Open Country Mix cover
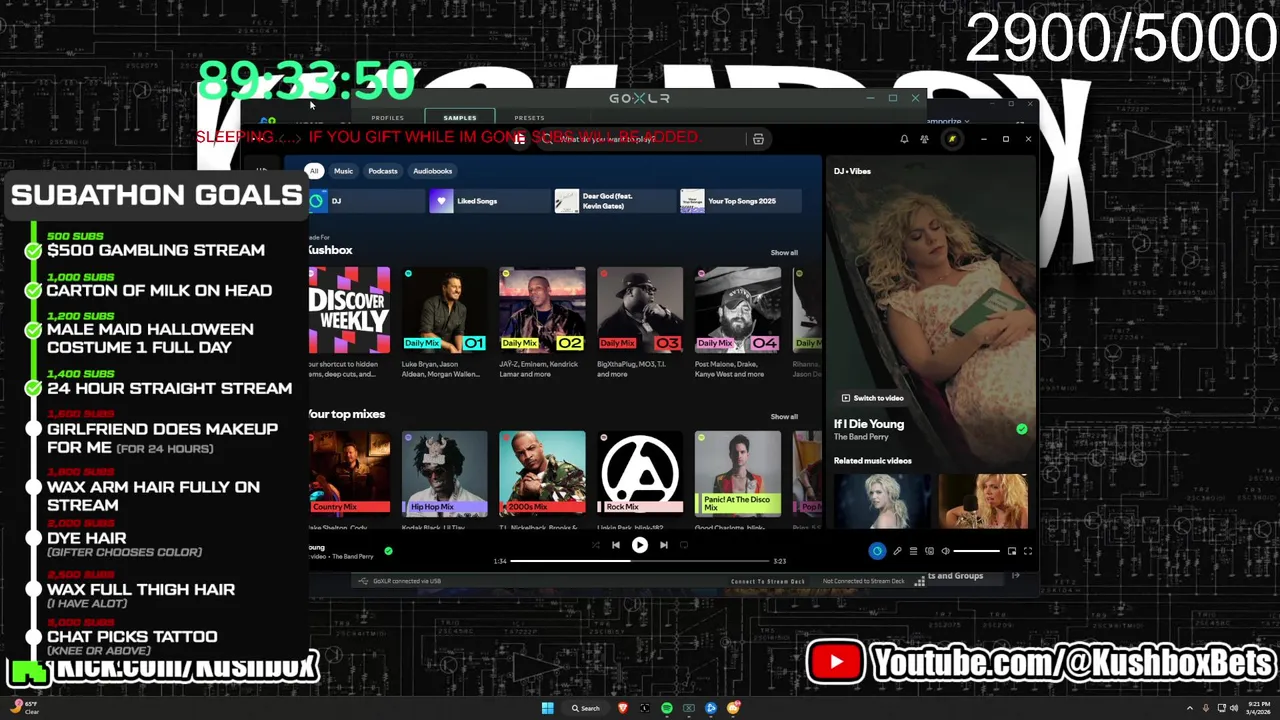Screen dimensions: 1280x720 click(x=349, y=473)
